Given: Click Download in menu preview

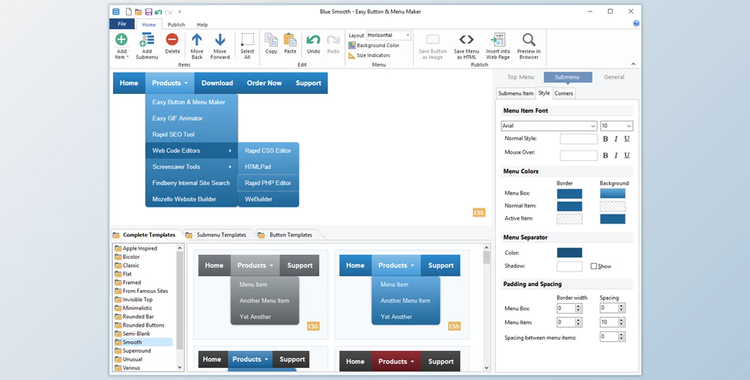Looking at the screenshot, I should 217,83.
